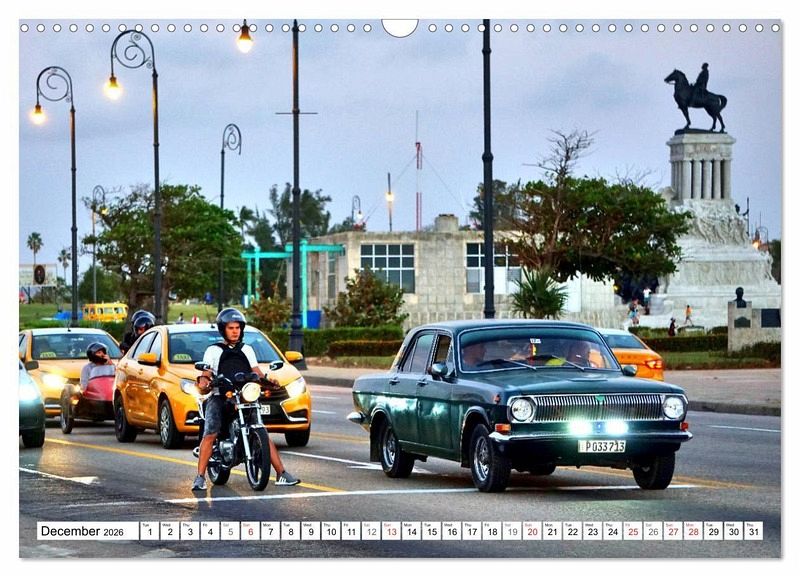Screen dimensions: 800x577
Task: Choose day 25 in the calendar strip
Action: 632,531
